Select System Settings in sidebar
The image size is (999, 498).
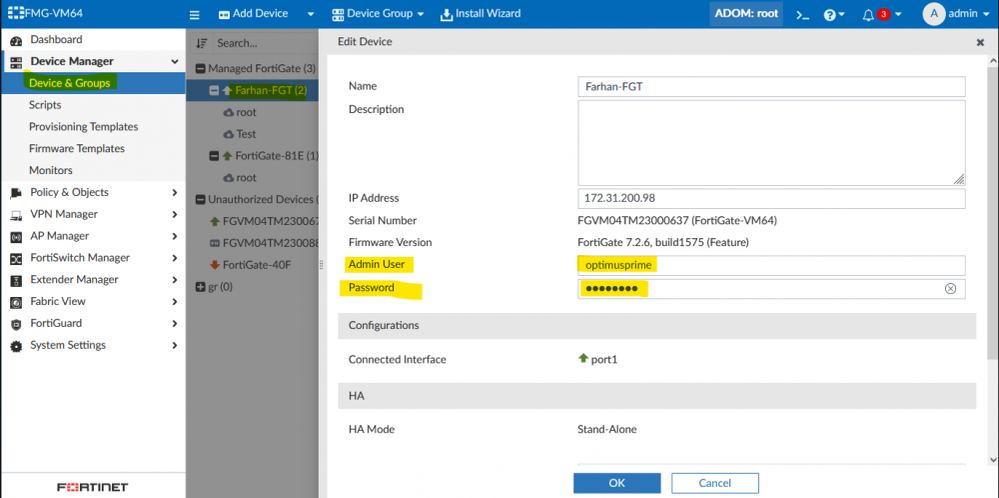point(68,345)
